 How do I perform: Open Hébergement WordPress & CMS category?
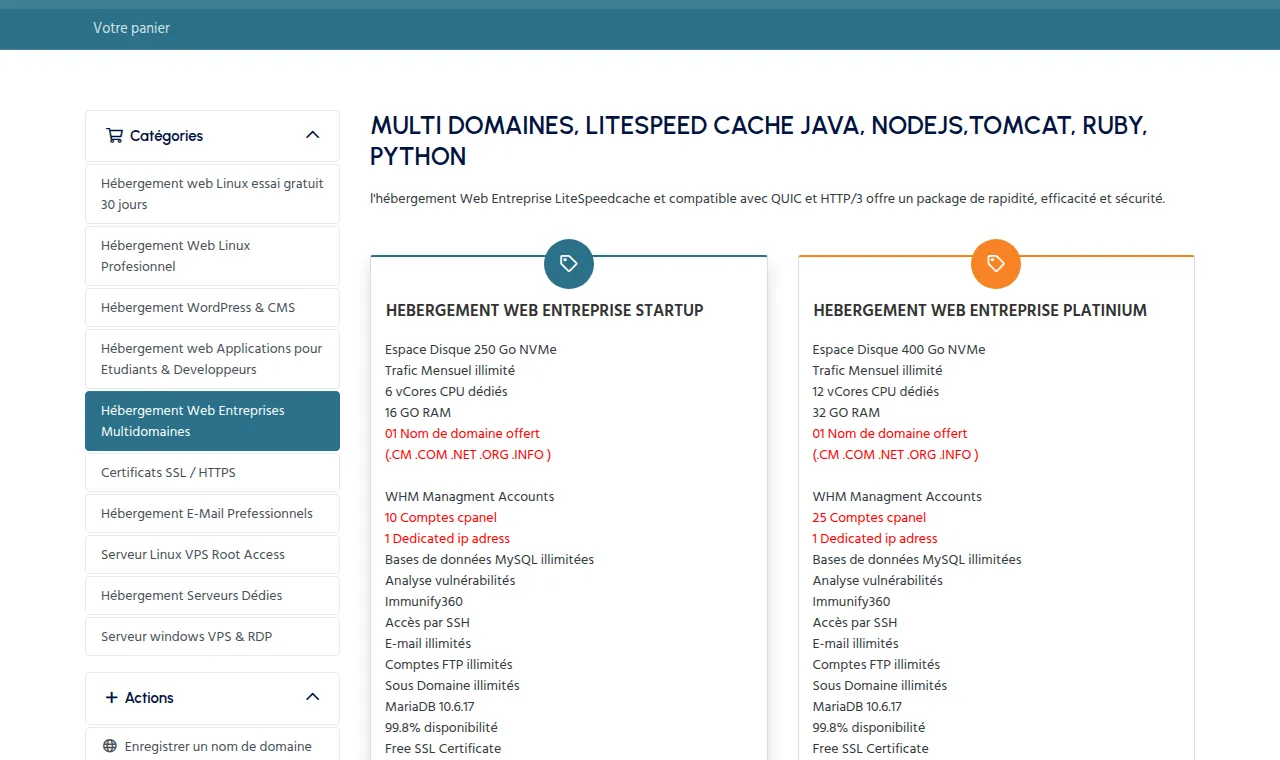point(212,307)
